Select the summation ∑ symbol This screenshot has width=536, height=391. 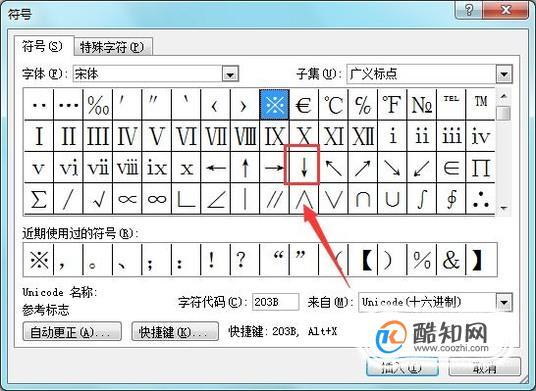click(39, 199)
